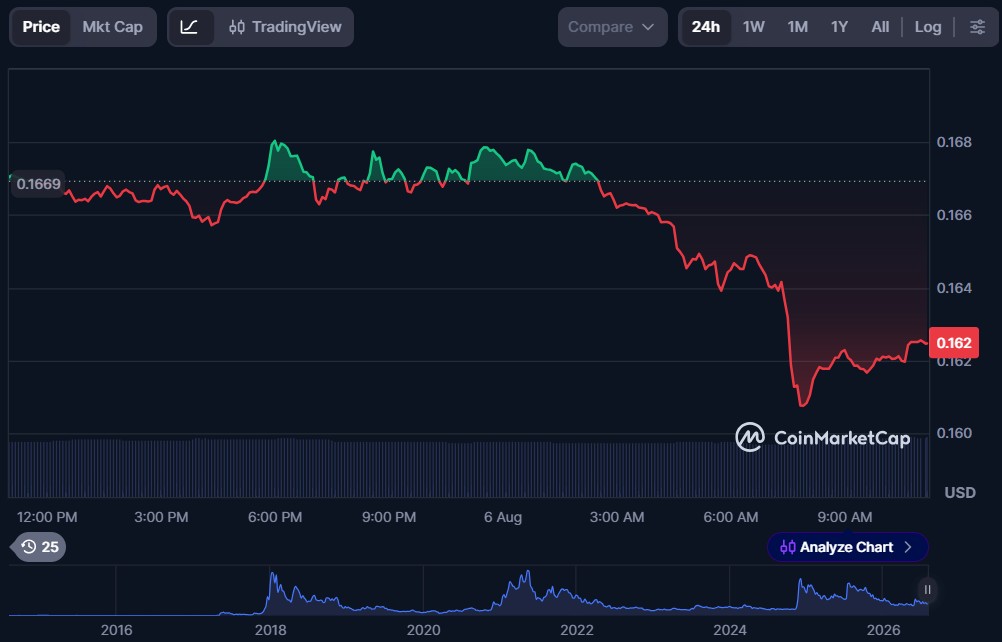Click the 9:00 AM time axis label

844,517
